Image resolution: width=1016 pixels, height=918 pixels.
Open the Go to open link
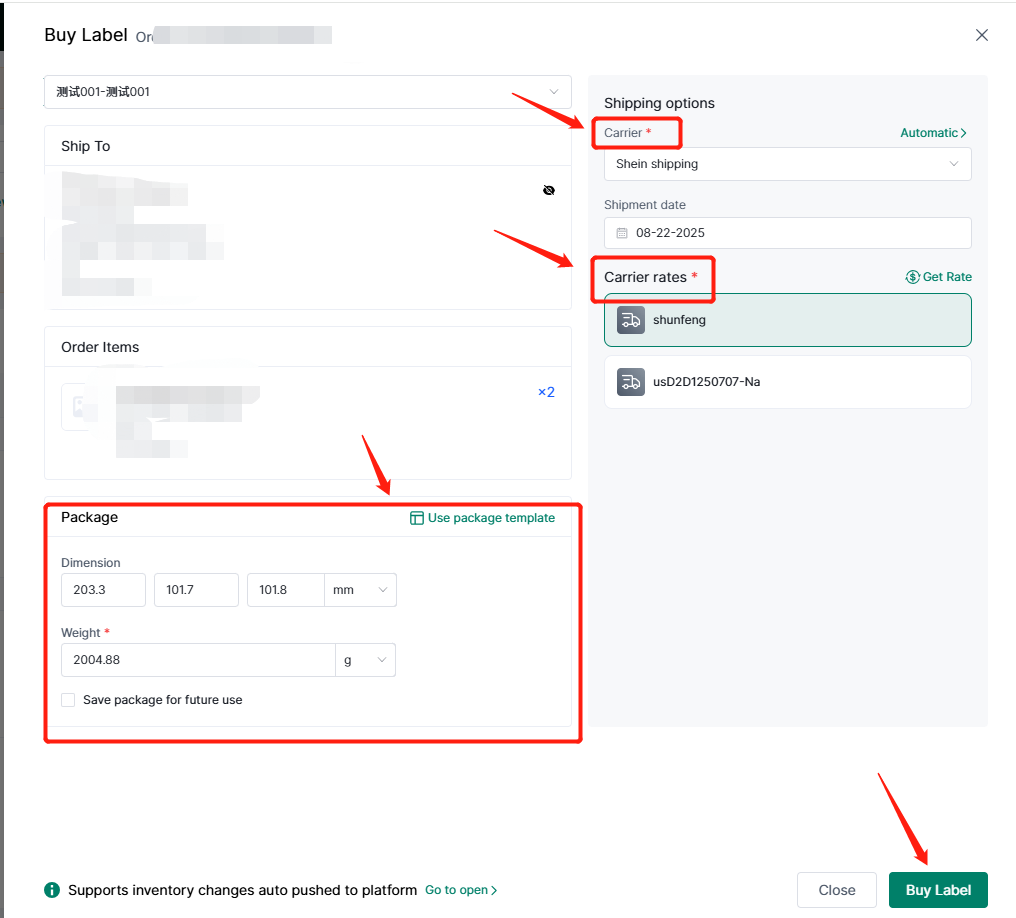(460, 890)
